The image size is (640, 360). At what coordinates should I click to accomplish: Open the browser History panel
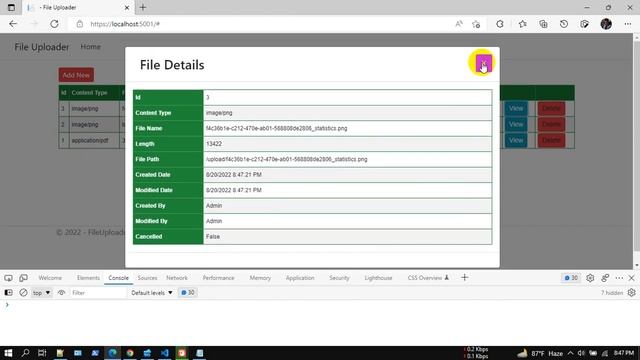click(x=564, y=24)
